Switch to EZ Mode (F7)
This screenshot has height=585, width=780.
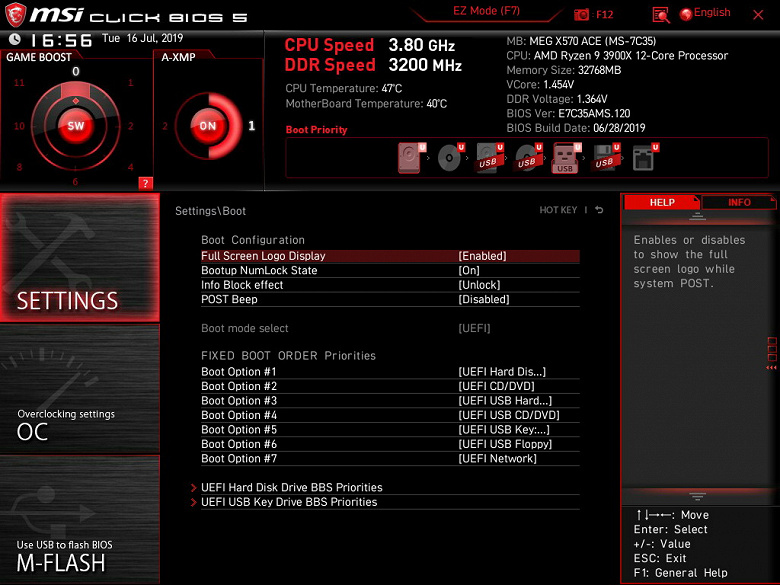(x=487, y=11)
